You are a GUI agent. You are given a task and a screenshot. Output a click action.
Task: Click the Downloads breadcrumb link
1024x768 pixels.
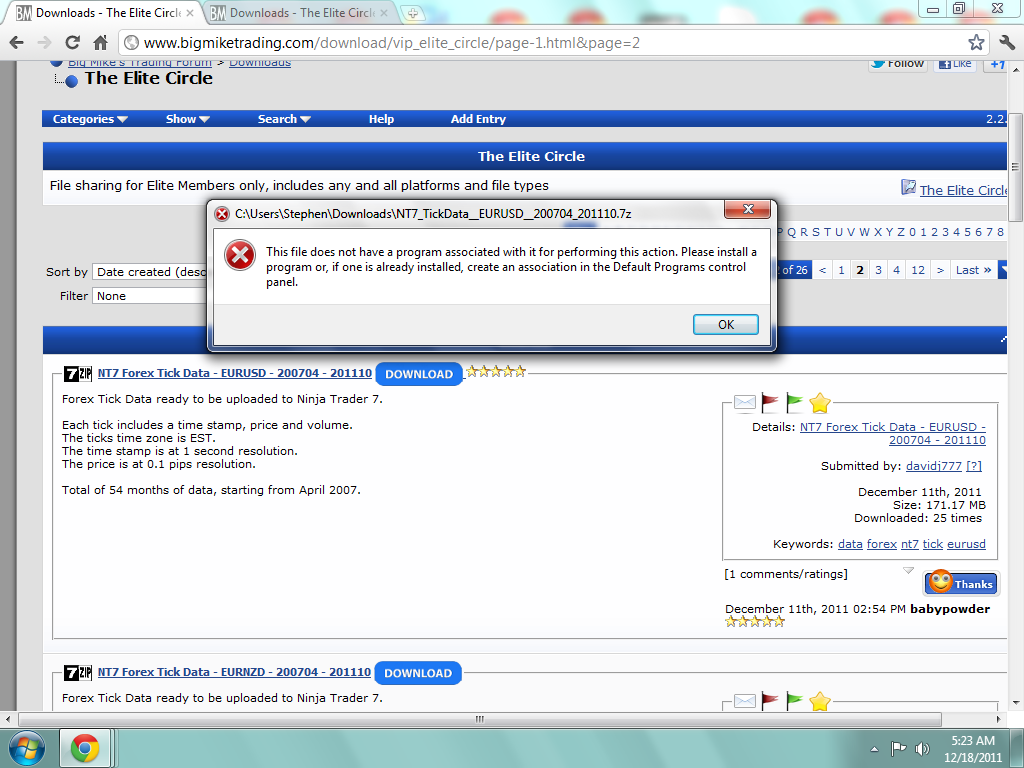point(260,63)
